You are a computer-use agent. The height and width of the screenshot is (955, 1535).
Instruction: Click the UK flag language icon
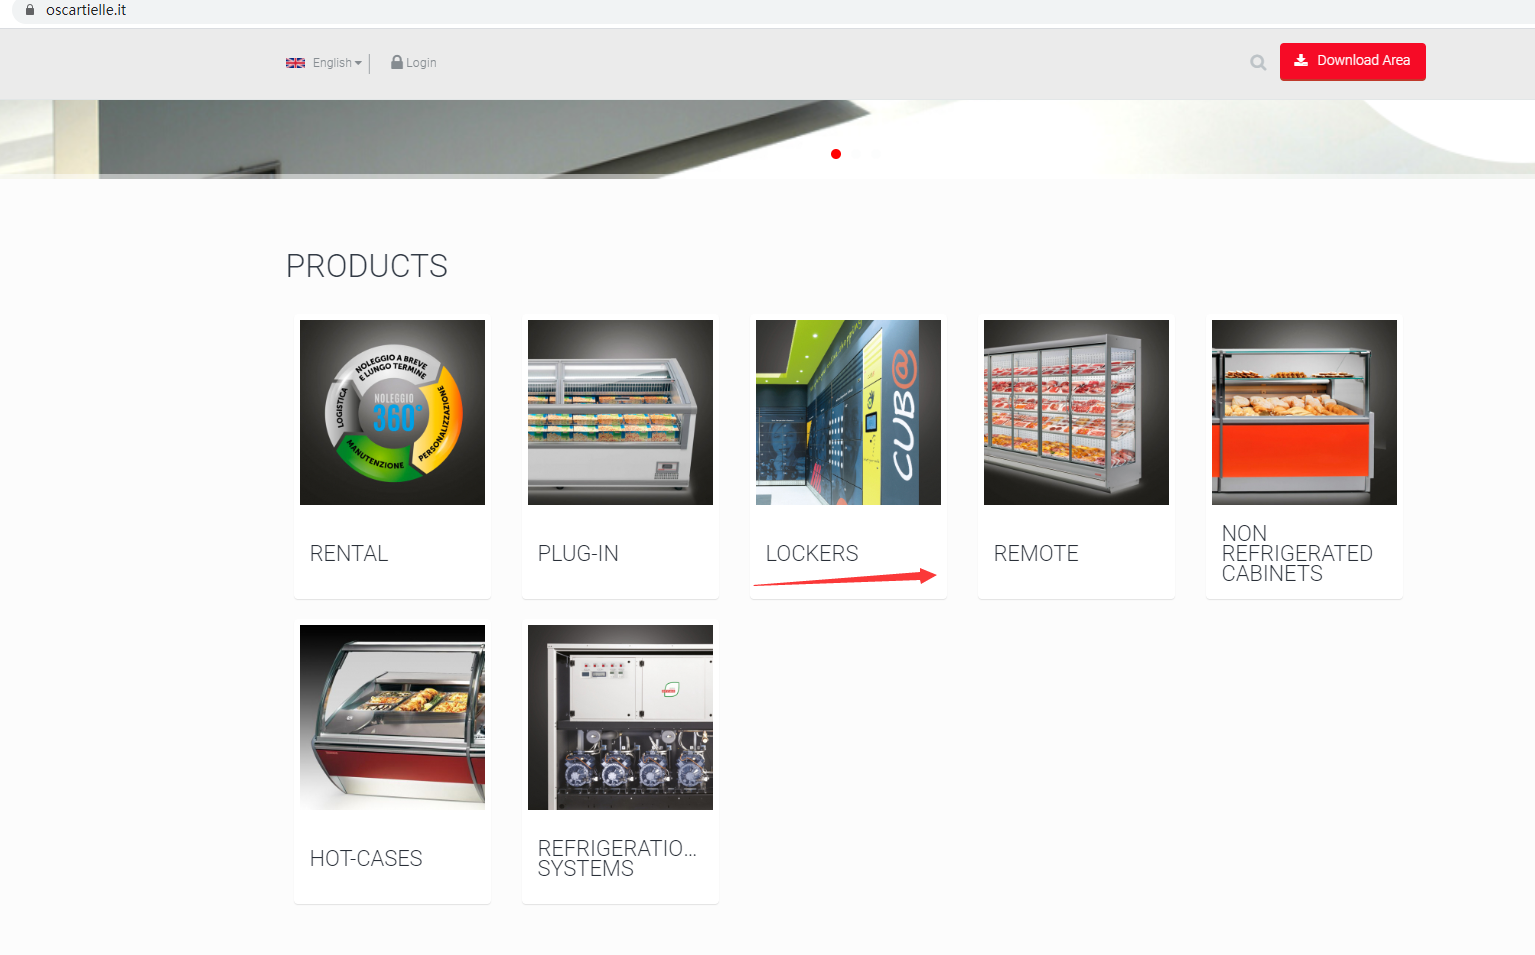(x=295, y=63)
